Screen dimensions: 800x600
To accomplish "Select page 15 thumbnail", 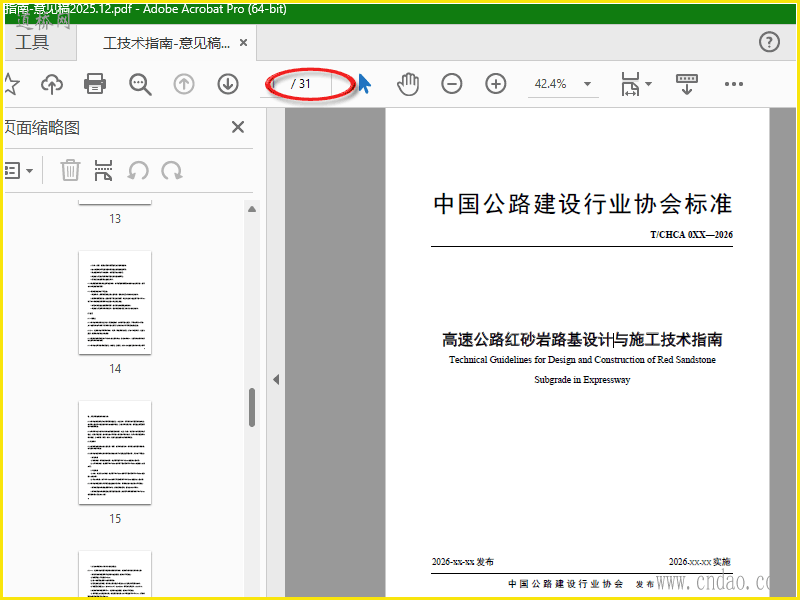I will (x=115, y=453).
